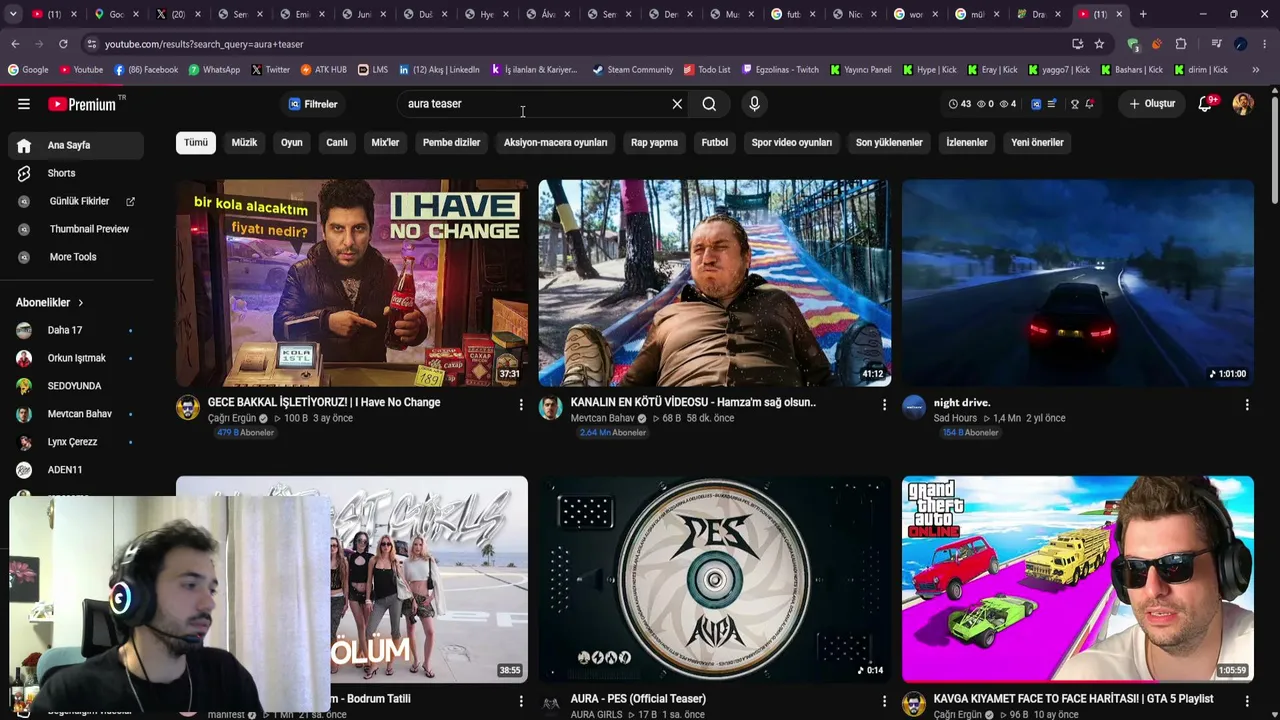Open options menu for 'KANALIN EN KÖTÜ VİDEOSU'

point(884,404)
